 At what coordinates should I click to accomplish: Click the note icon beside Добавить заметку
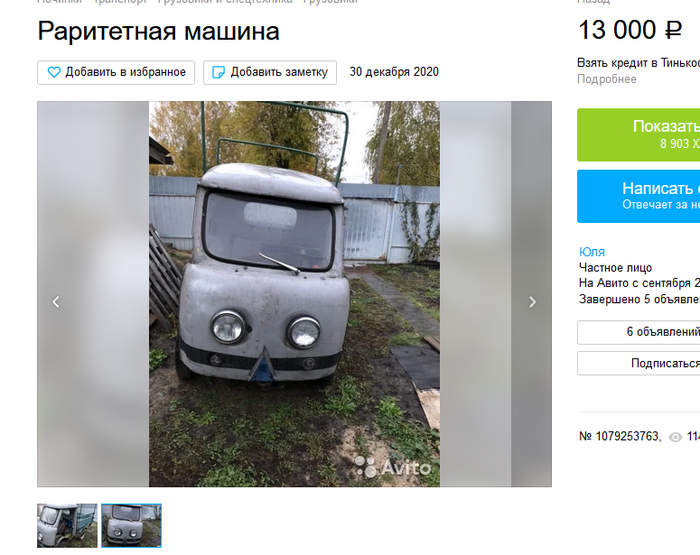click(x=218, y=72)
